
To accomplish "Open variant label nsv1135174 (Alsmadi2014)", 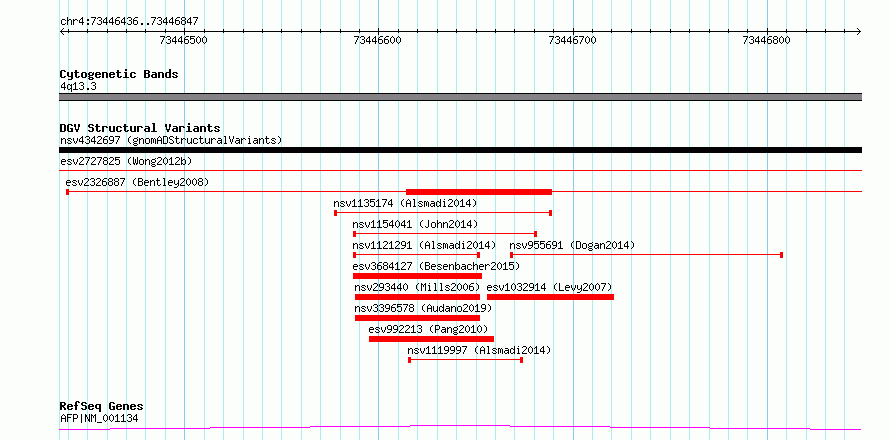I will pyautogui.click(x=405, y=203).
